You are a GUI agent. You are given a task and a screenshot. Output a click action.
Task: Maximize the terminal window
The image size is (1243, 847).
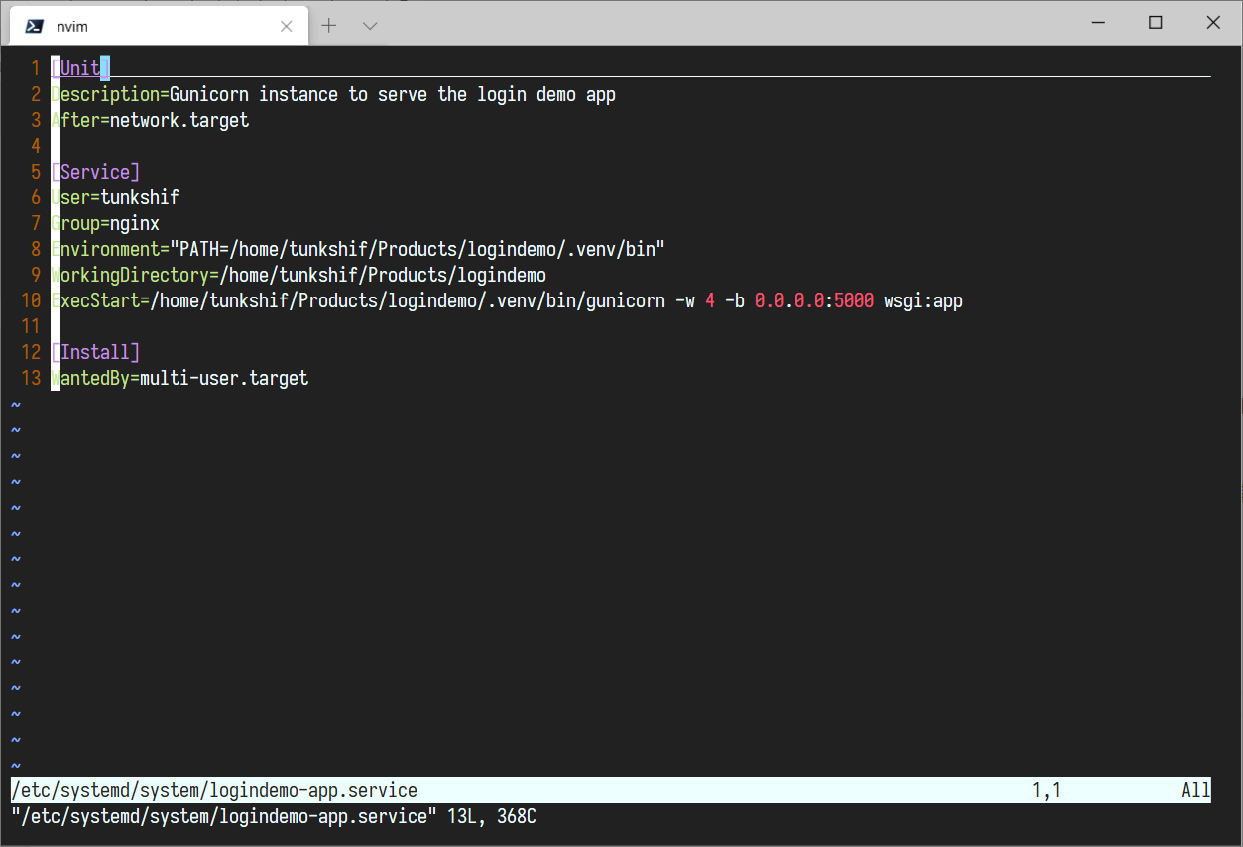(1156, 22)
